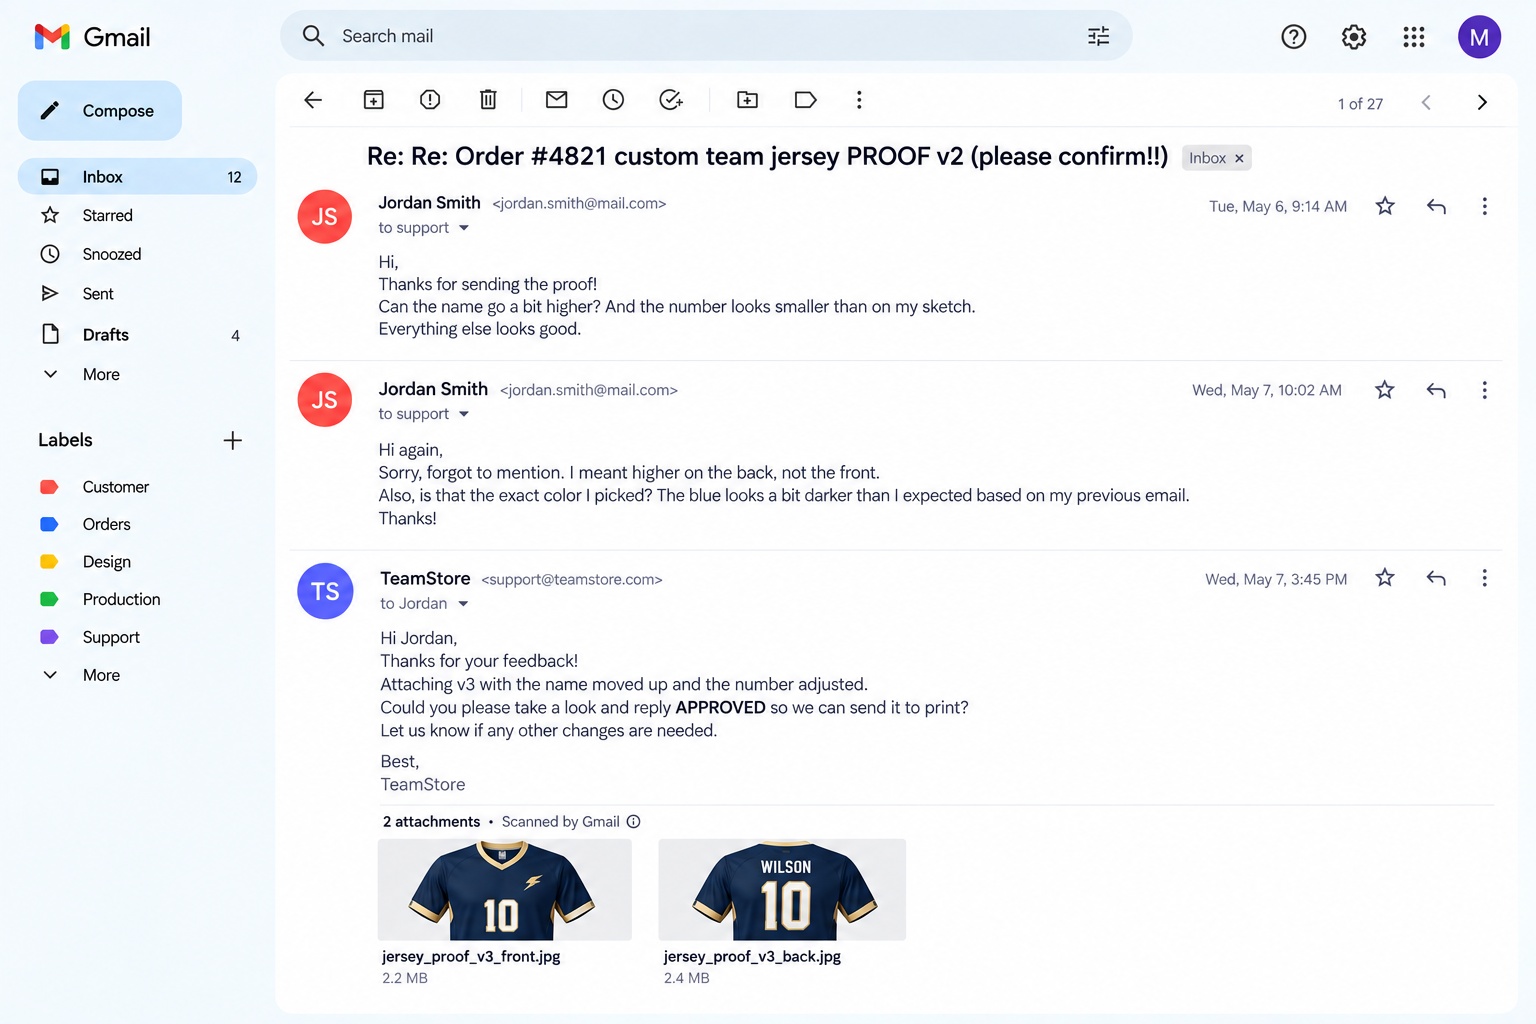This screenshot has height=1024, width=1536.
Task: Open Gmail Help
Action: pos(1294,37)
